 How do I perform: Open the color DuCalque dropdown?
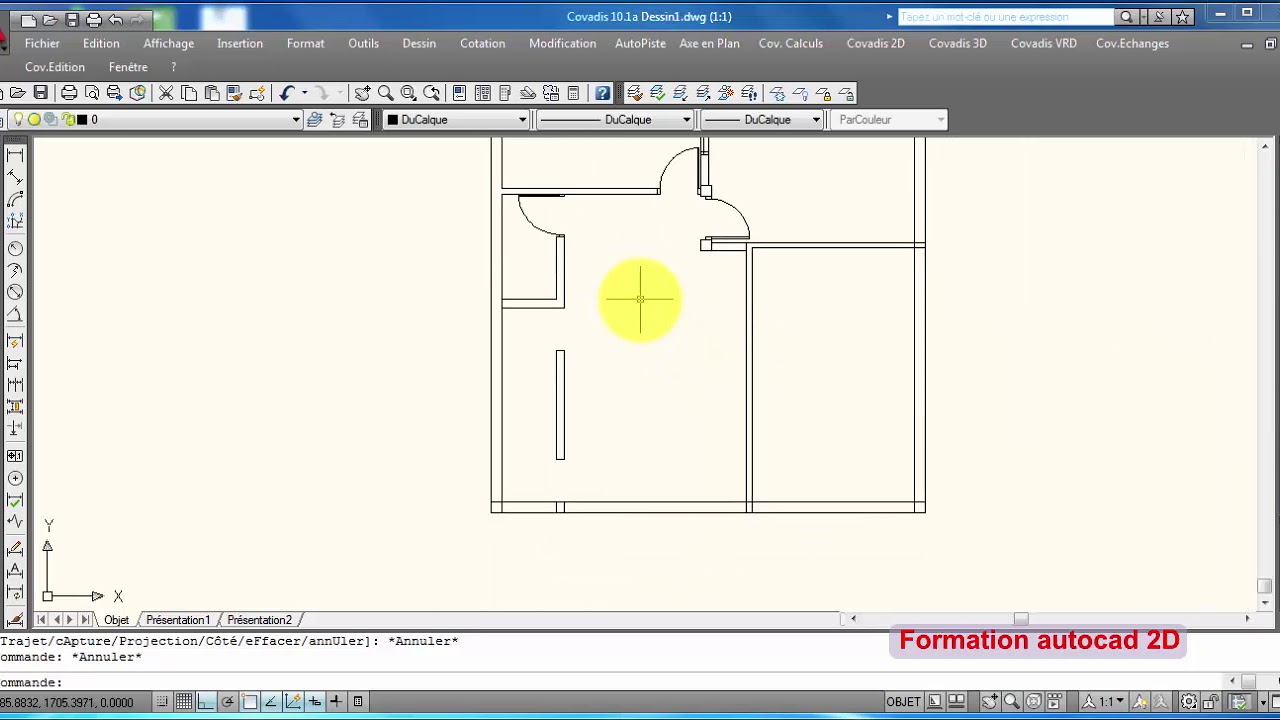click(522, 119)
